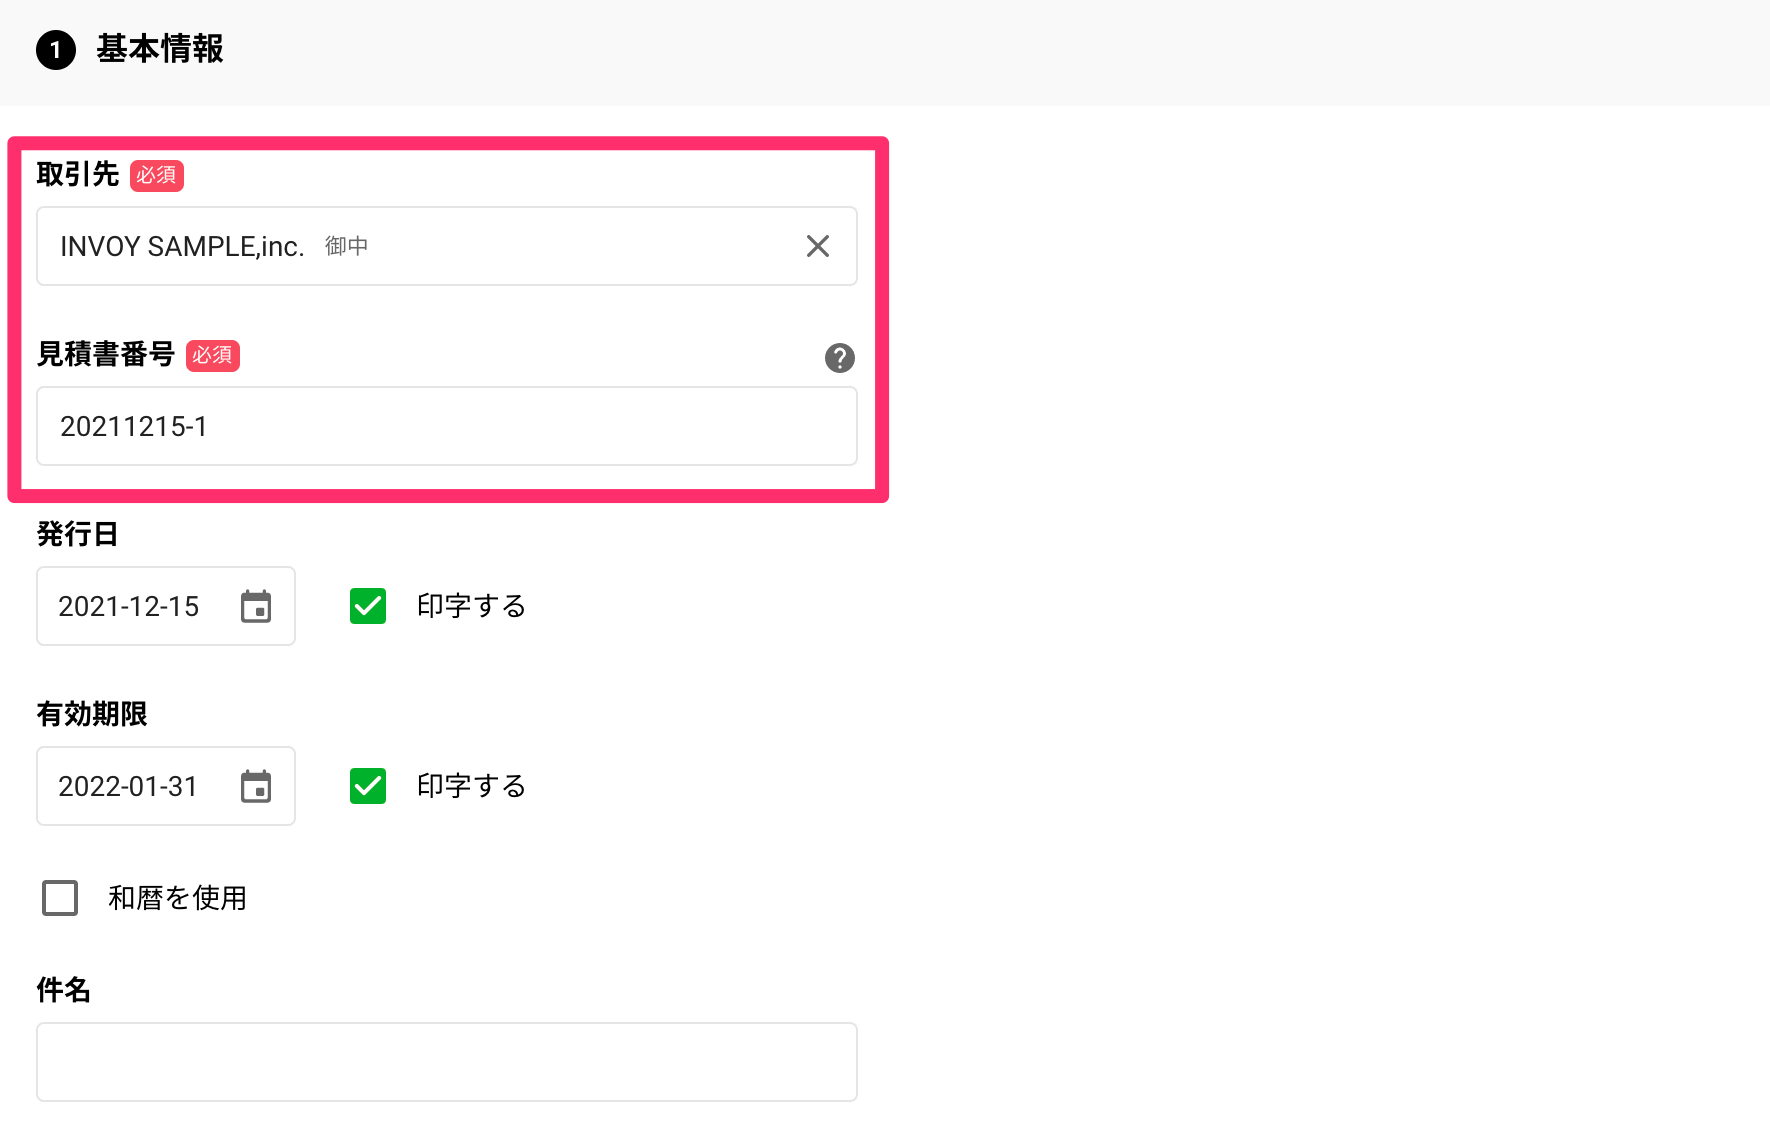Enable 和暦を使用 checkbox

(x=60, y=898)
